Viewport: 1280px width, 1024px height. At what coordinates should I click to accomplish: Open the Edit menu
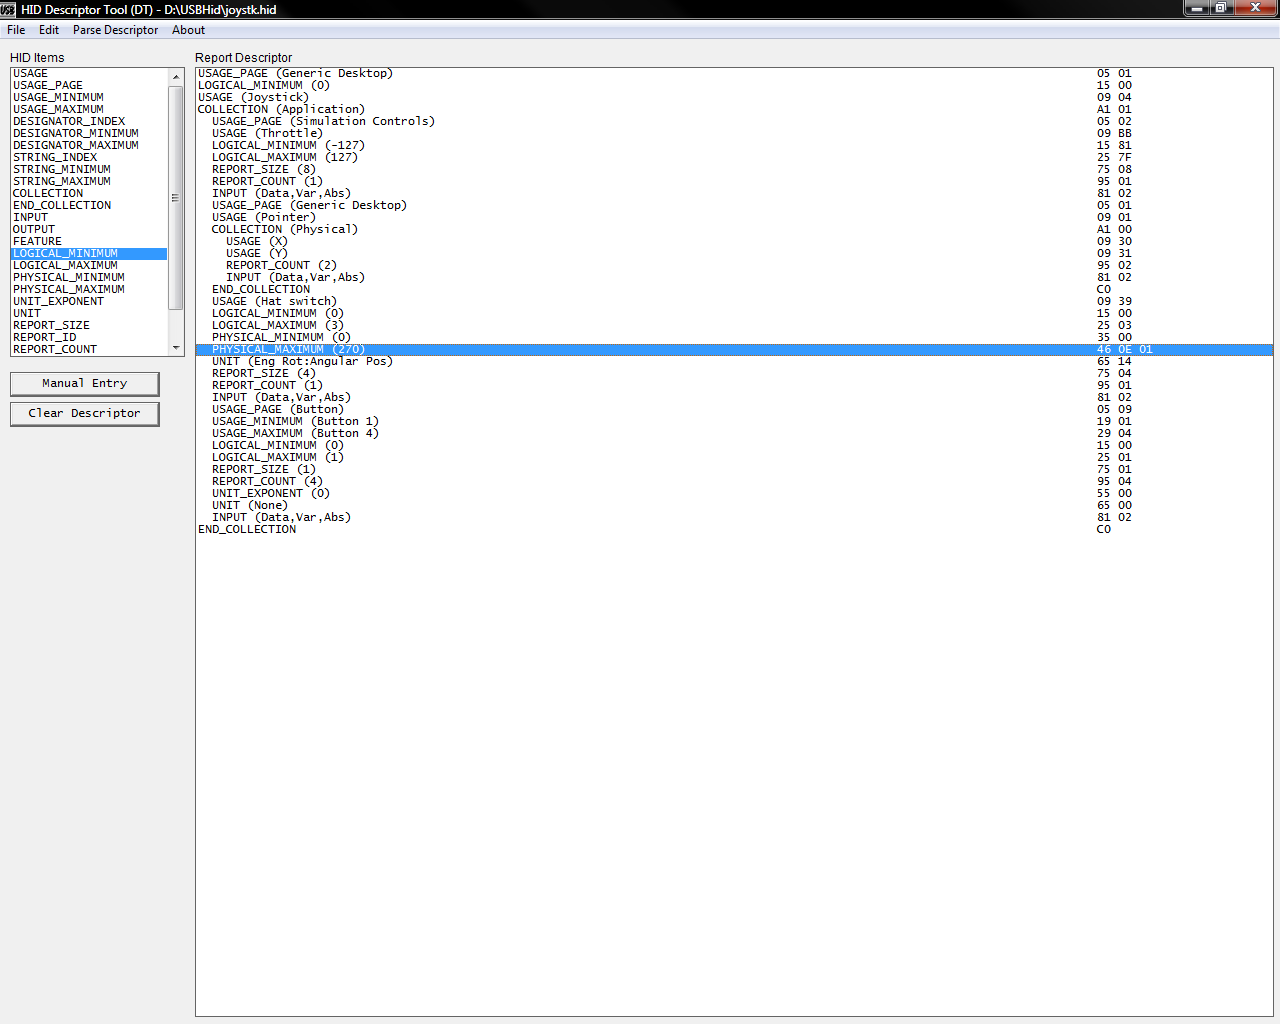click(x=49, y=30)
